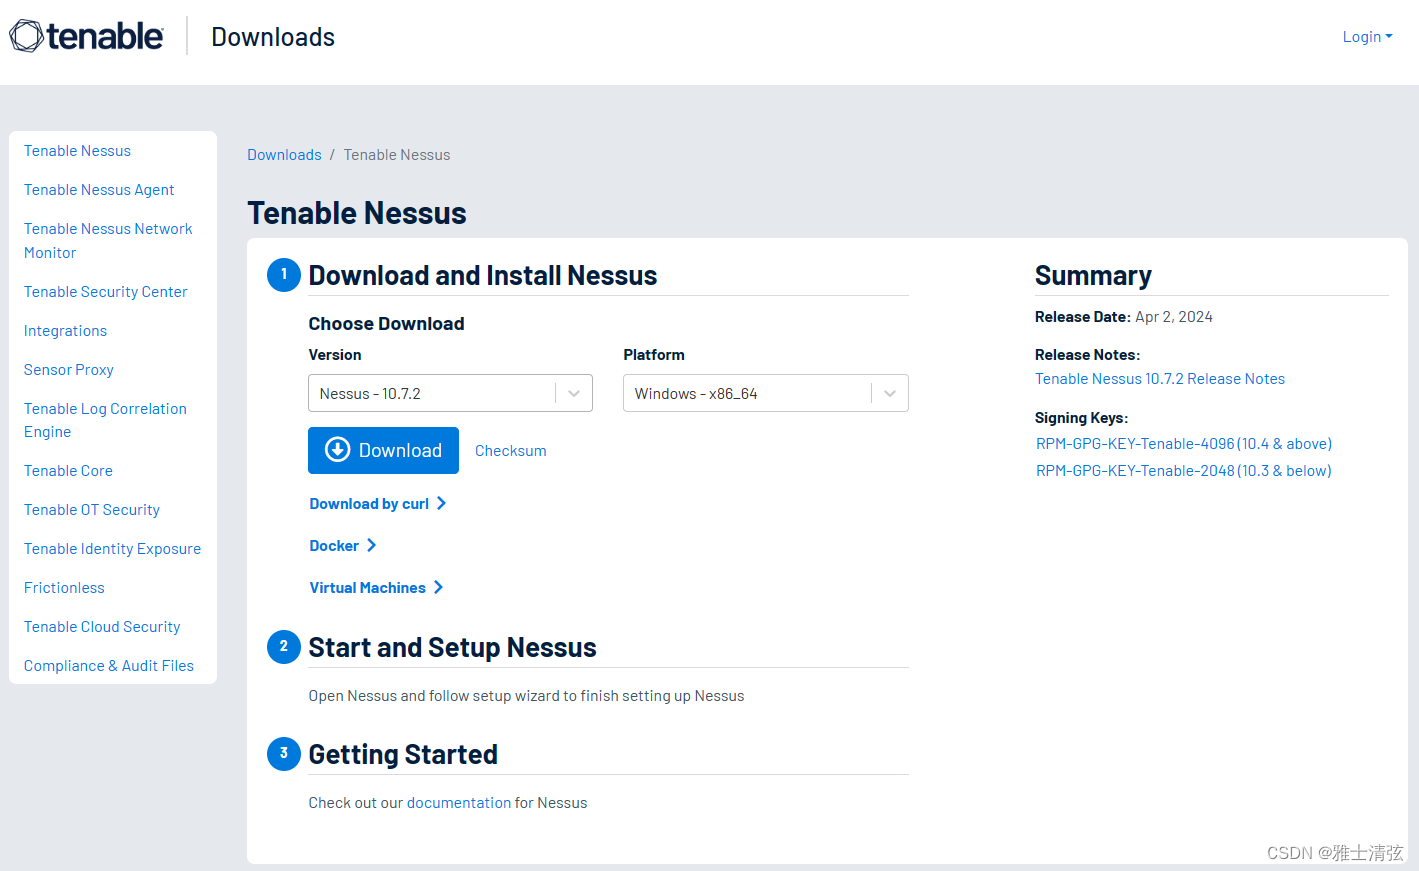Viewport: 1419px width, 871px height.
Task: Select Tenable Identity Exposure
Action: point(112,549)
